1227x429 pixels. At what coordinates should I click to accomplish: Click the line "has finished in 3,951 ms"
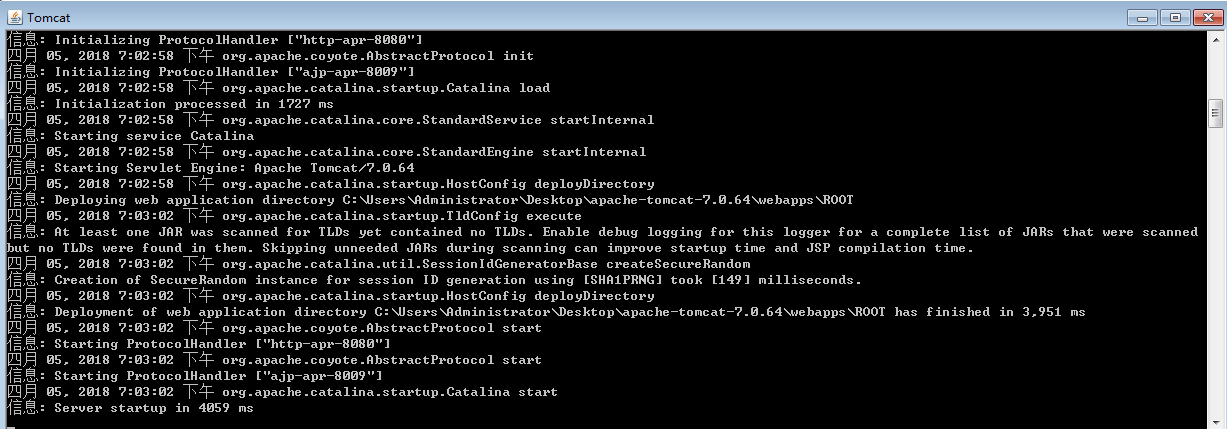click(546, 312)
